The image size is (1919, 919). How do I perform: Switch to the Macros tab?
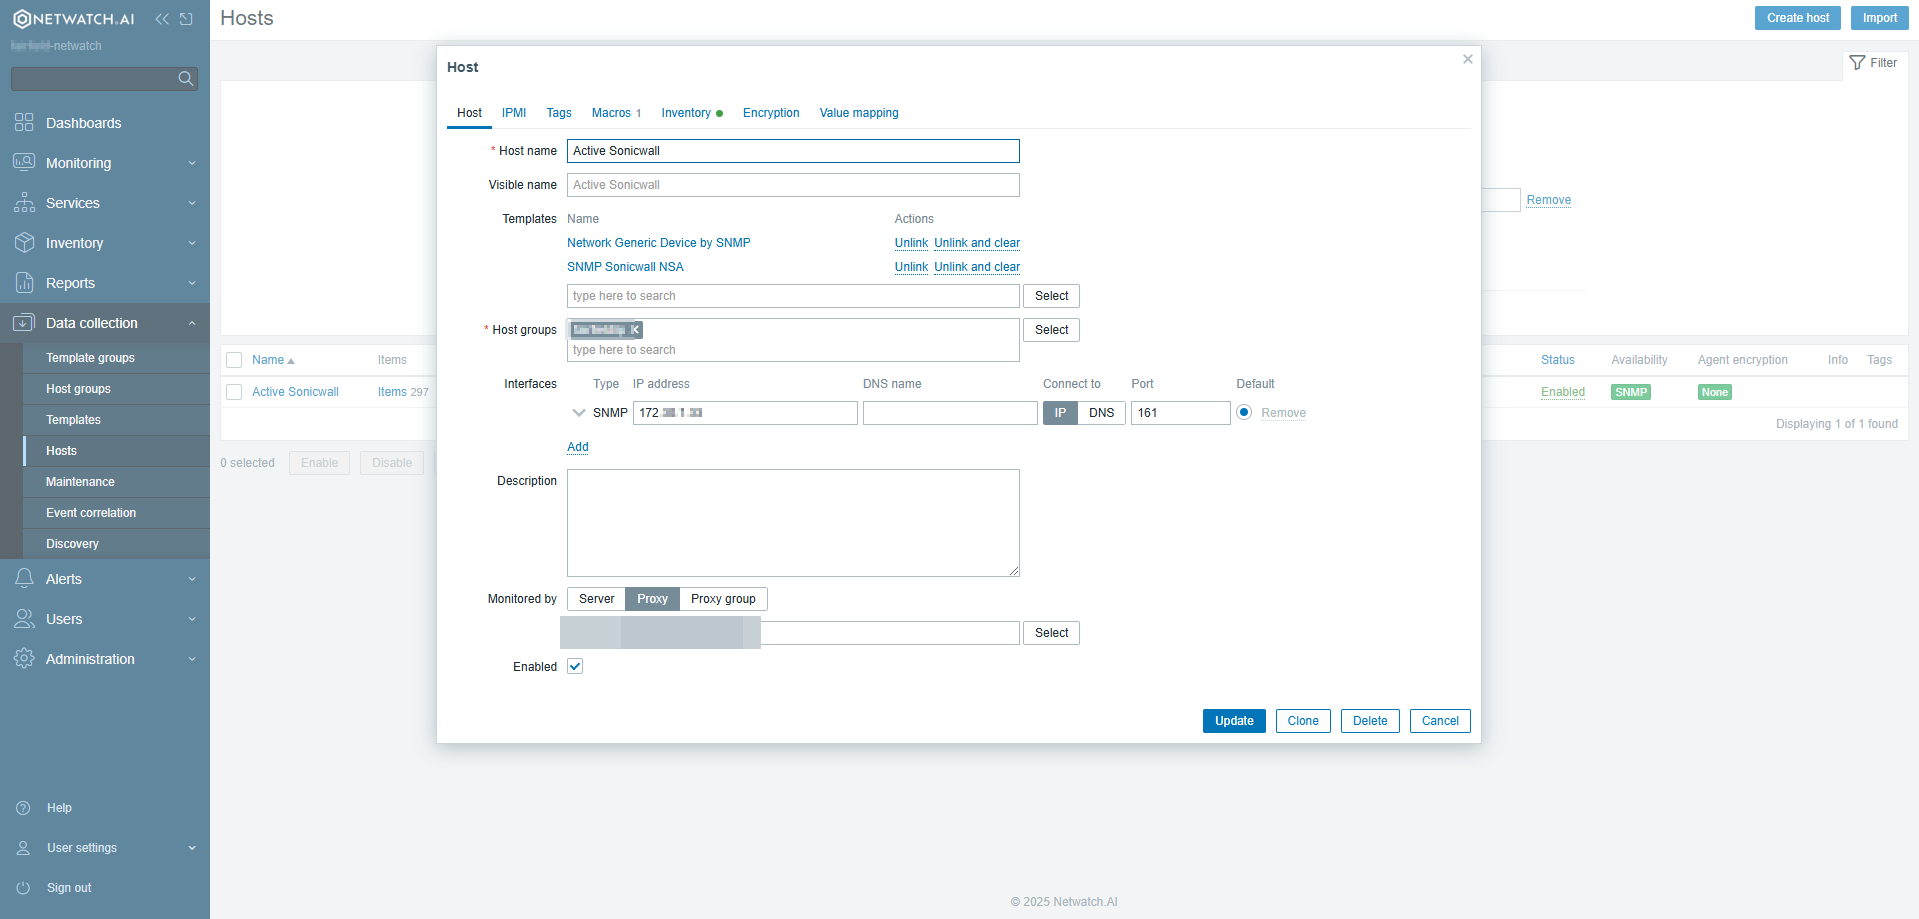(611, 113)
